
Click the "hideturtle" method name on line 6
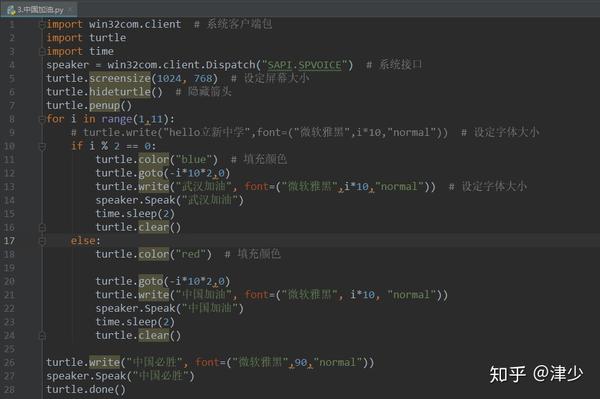120,92
